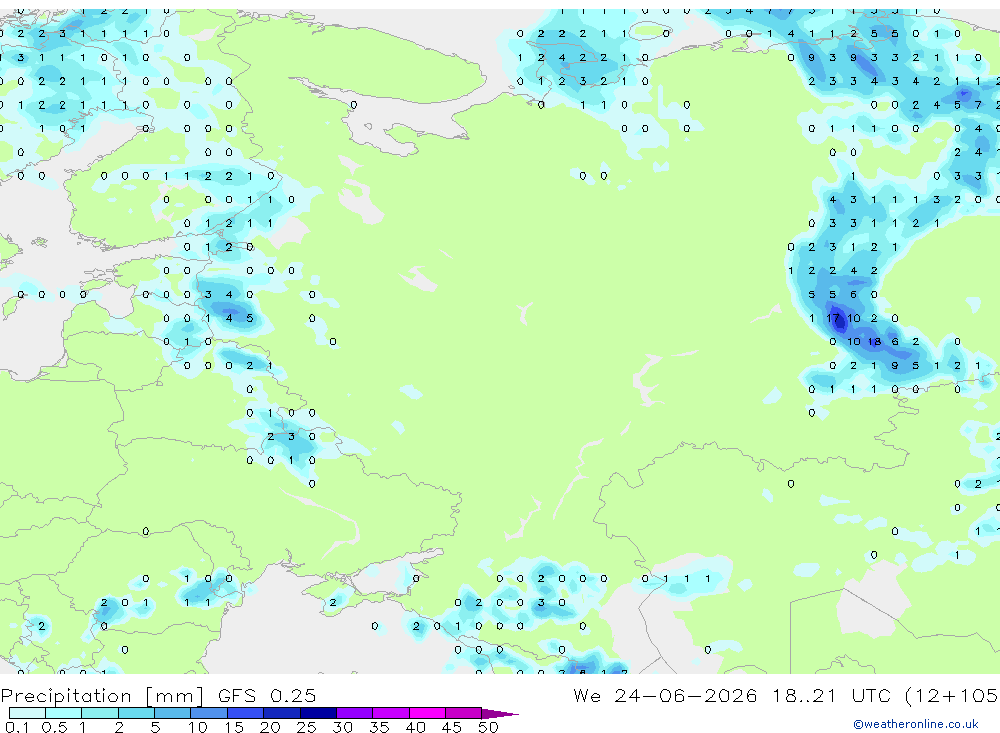Click the "We 24-06-2026" date text
The height and width of the screenshot is (733, 1000).
click(665, 695)
